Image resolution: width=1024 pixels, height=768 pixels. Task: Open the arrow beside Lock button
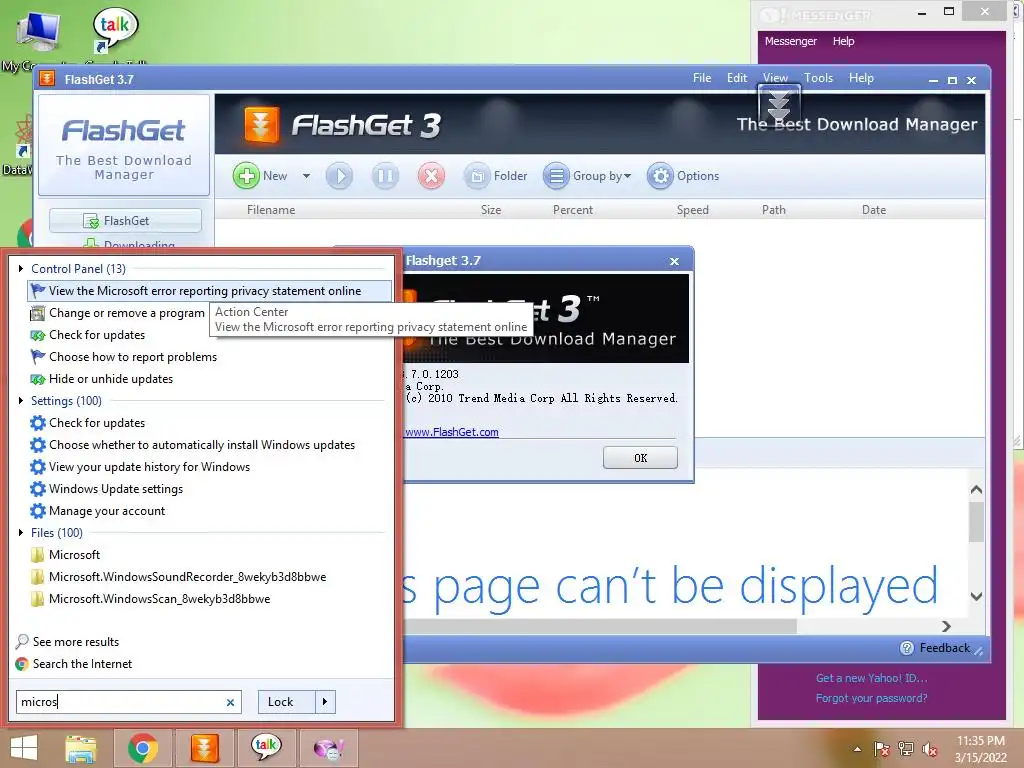tap(325, 702)
